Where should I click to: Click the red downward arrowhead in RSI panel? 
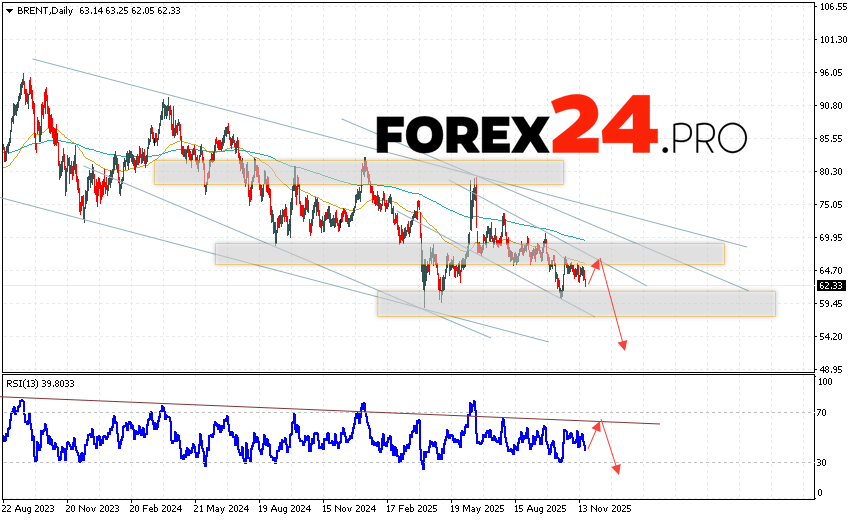point(617,468)
